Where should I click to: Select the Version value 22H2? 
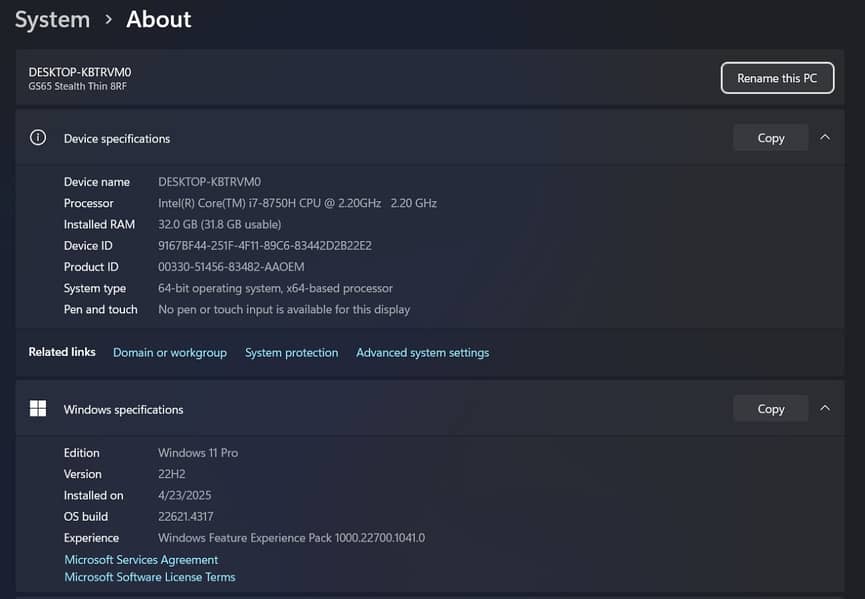(172, 474)
